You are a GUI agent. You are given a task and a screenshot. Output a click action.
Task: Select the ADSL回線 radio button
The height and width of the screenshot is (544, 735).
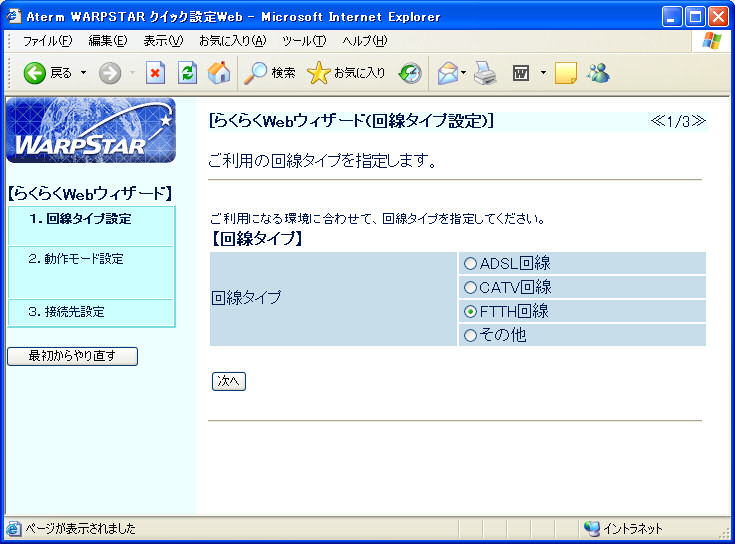coord(470,264)
